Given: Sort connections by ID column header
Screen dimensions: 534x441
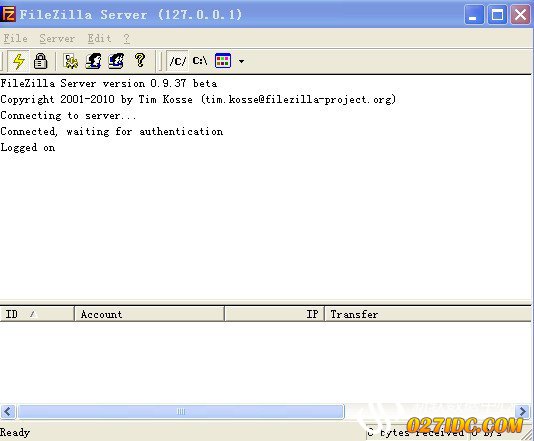Looking at the screenshot, I should (37, 314).
